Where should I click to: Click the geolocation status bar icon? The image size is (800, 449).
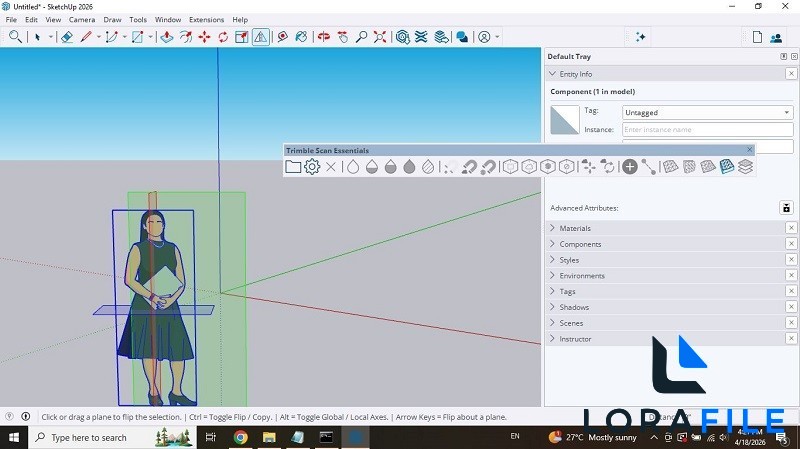(9, 416)
